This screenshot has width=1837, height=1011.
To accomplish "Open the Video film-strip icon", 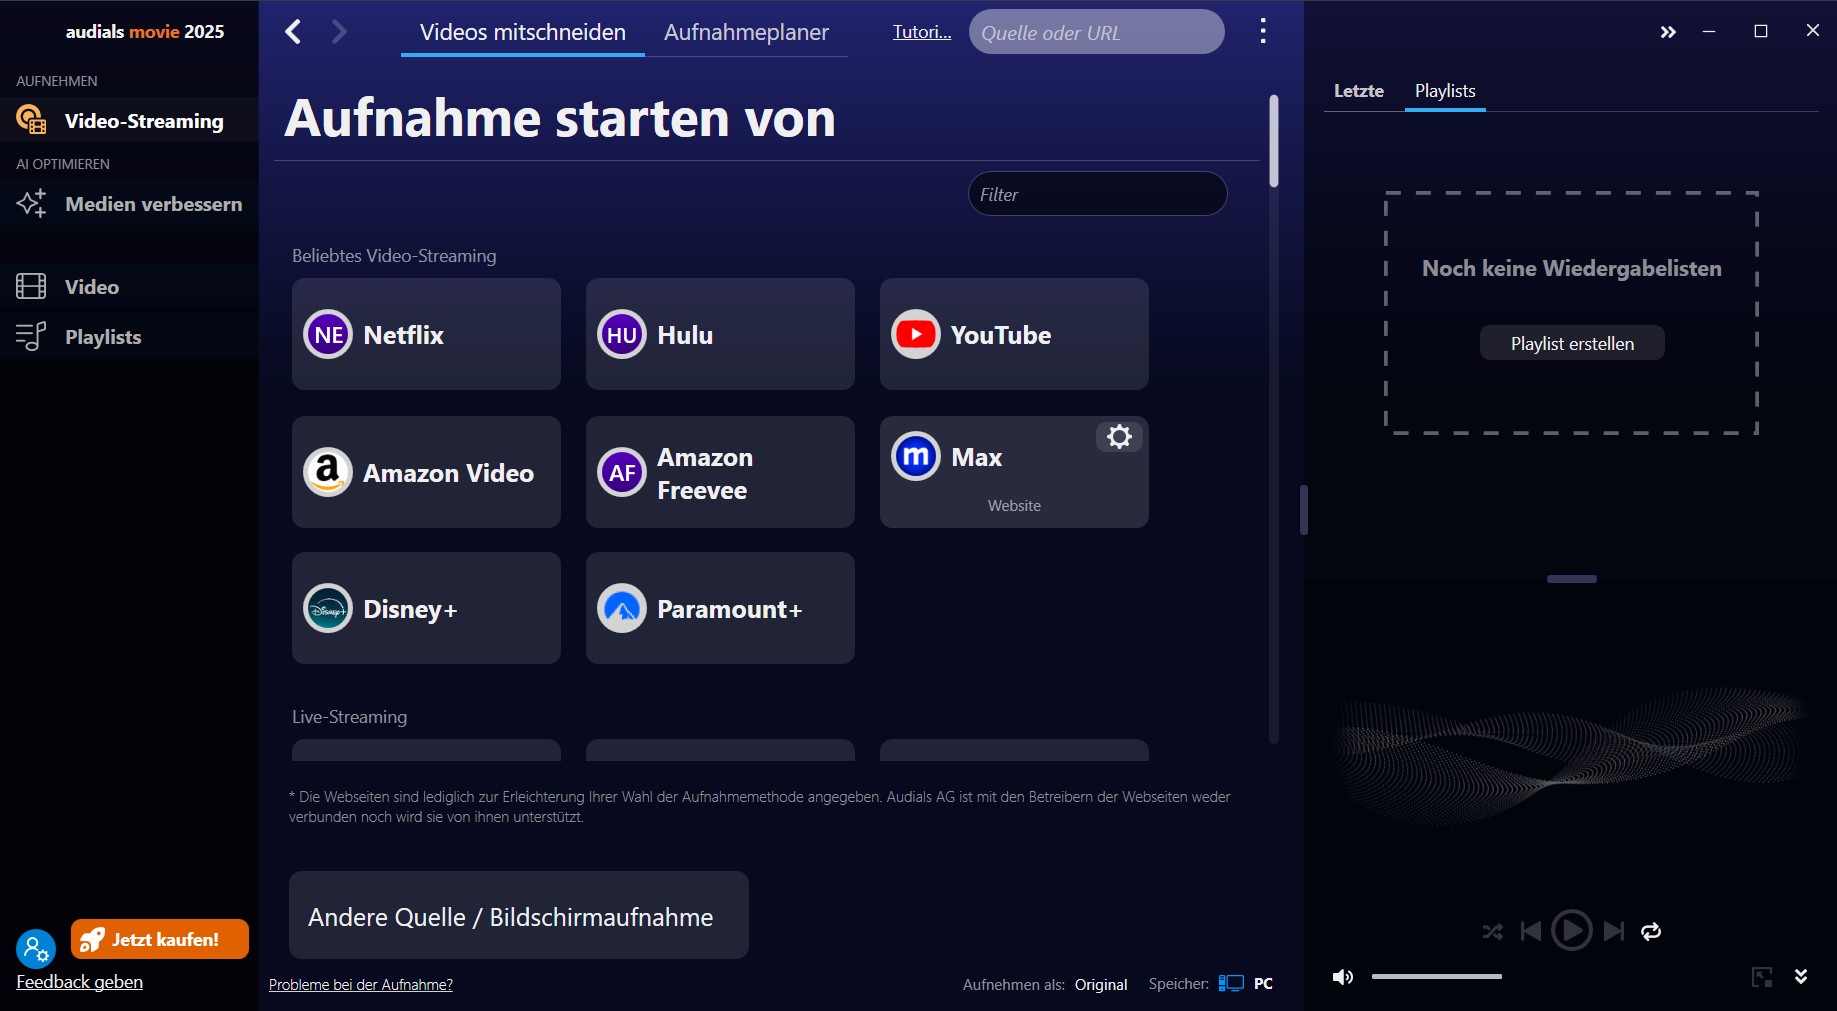I will [x=31, y=286].
